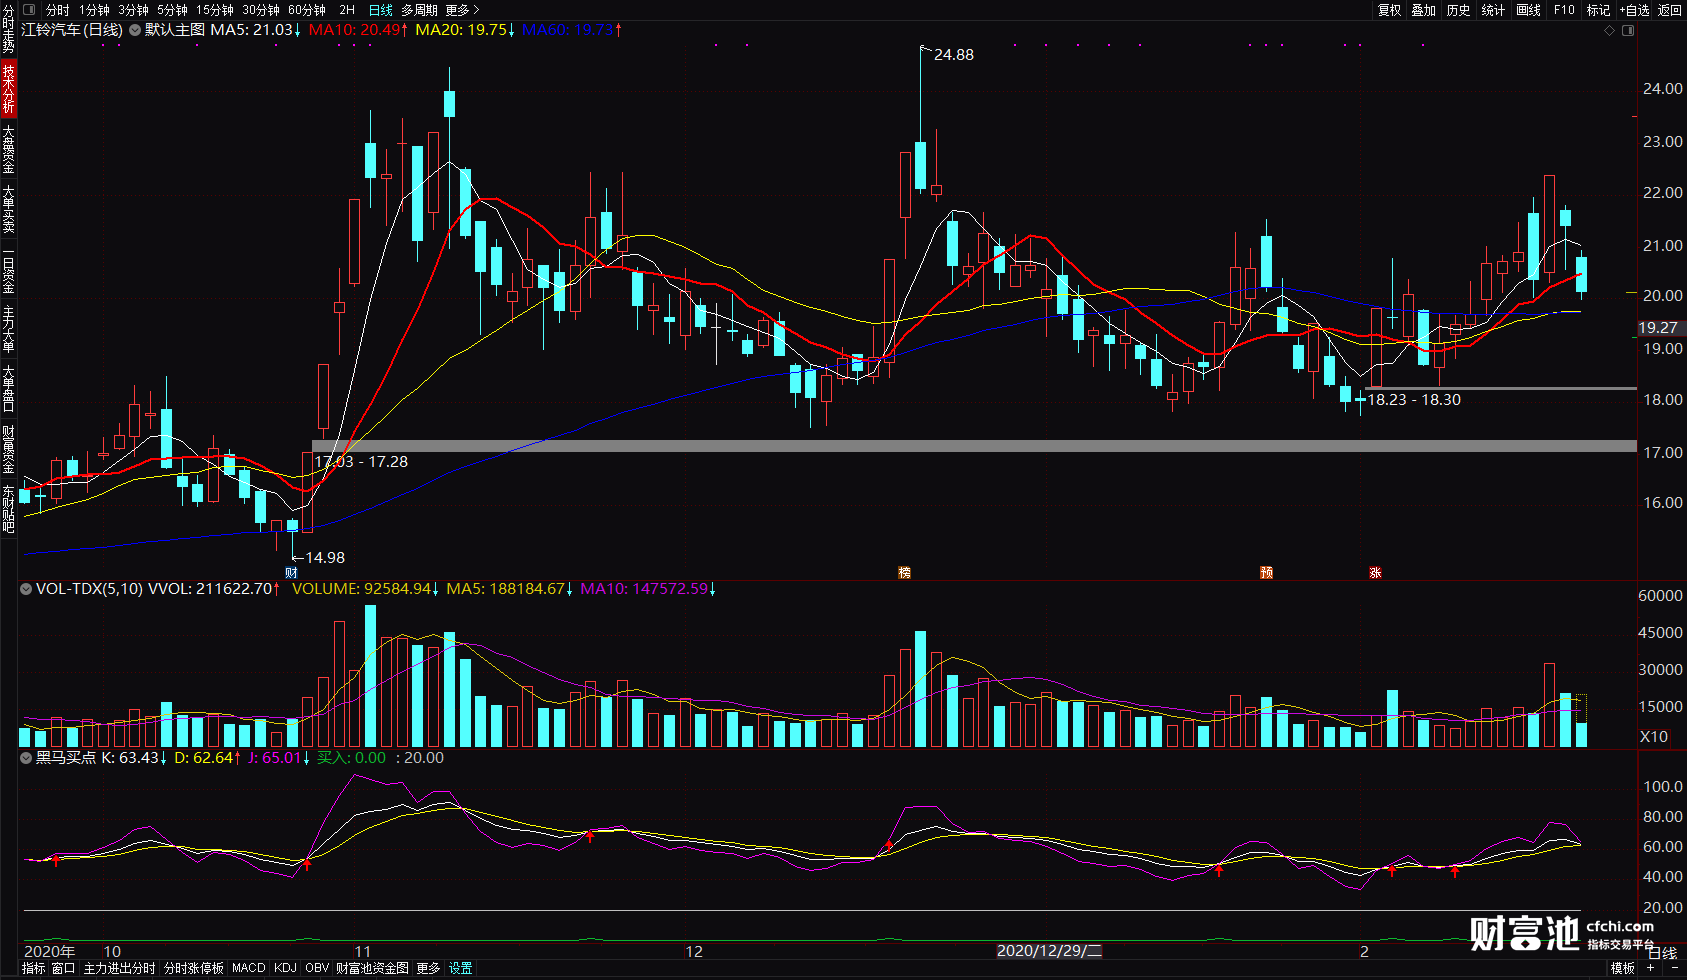The width and height of the screenshot is (1687, 980).
Task: Select the 日线 daily period tab
Action: pos(381,10)
